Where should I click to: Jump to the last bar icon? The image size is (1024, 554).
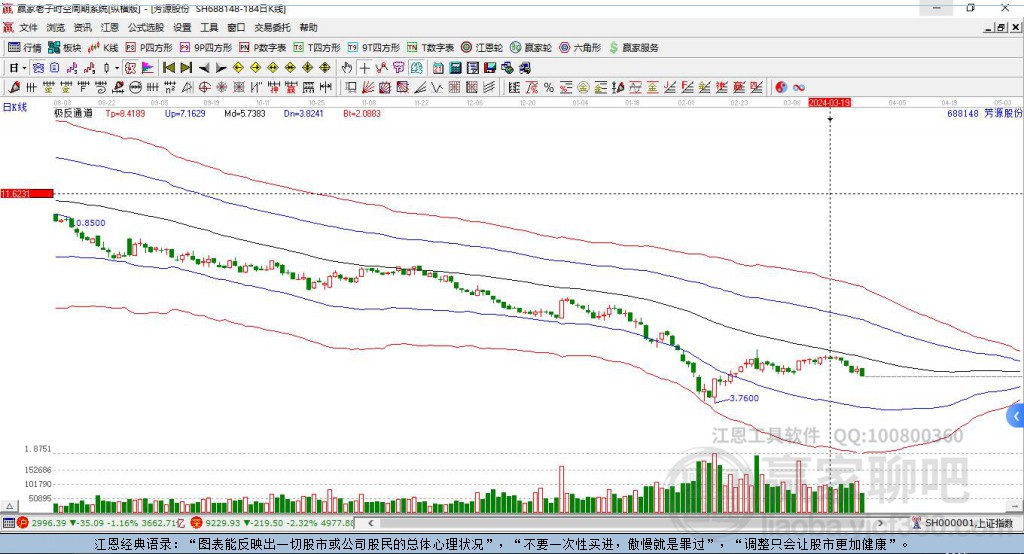click(186, 68)
